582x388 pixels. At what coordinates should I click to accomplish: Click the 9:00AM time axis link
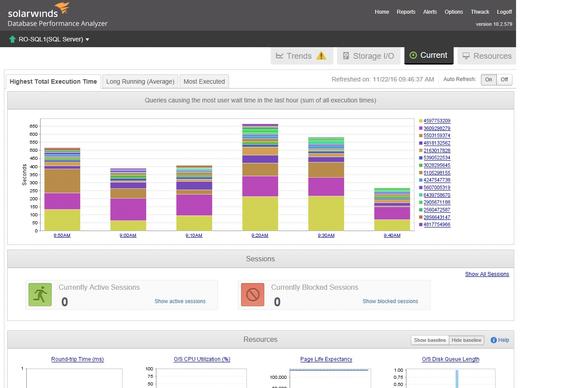click(x=128, y=235)
